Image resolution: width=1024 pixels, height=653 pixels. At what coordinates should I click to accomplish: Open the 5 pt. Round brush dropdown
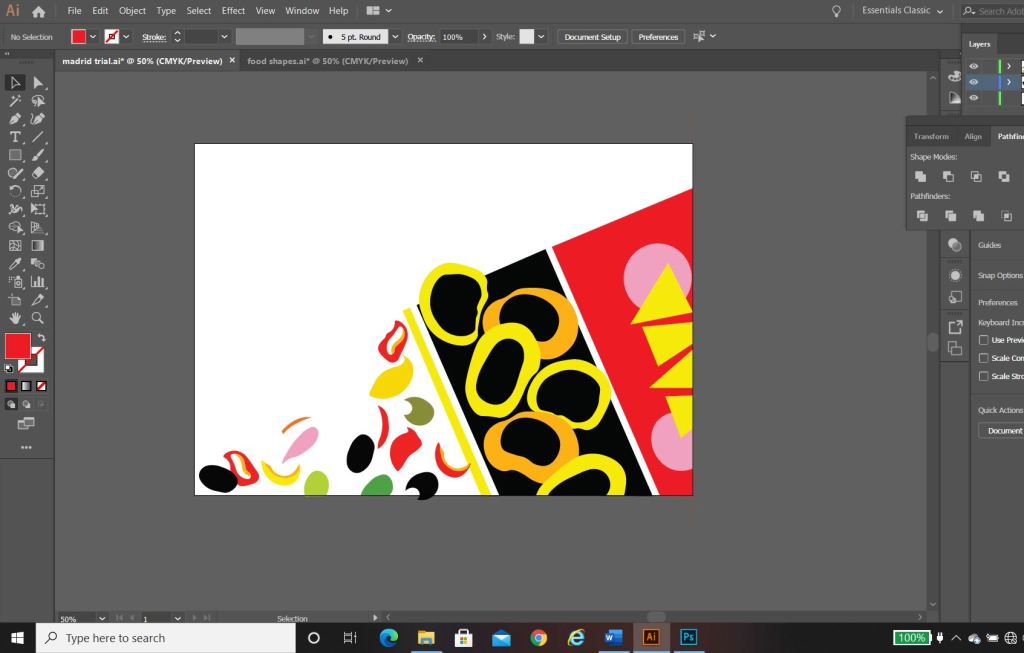coord(395,37)
